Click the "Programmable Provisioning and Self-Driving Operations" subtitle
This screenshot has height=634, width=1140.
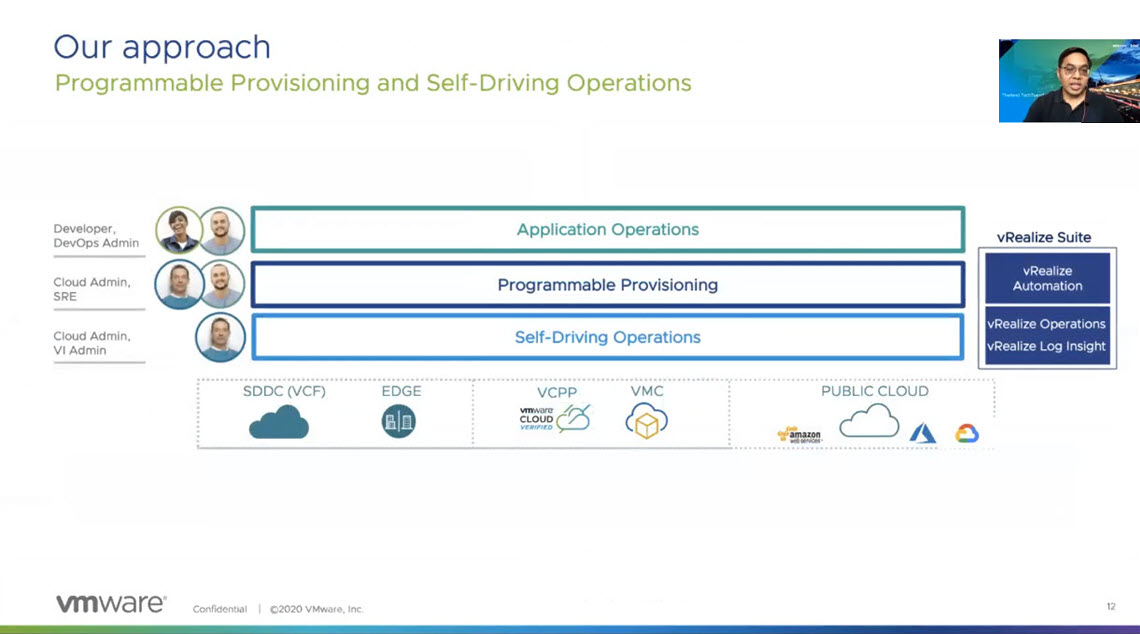373,84
